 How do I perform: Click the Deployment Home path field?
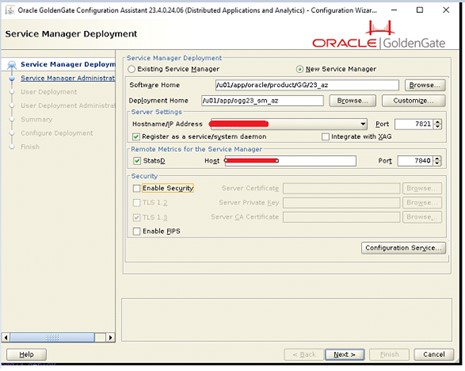(x=262, y=101)
